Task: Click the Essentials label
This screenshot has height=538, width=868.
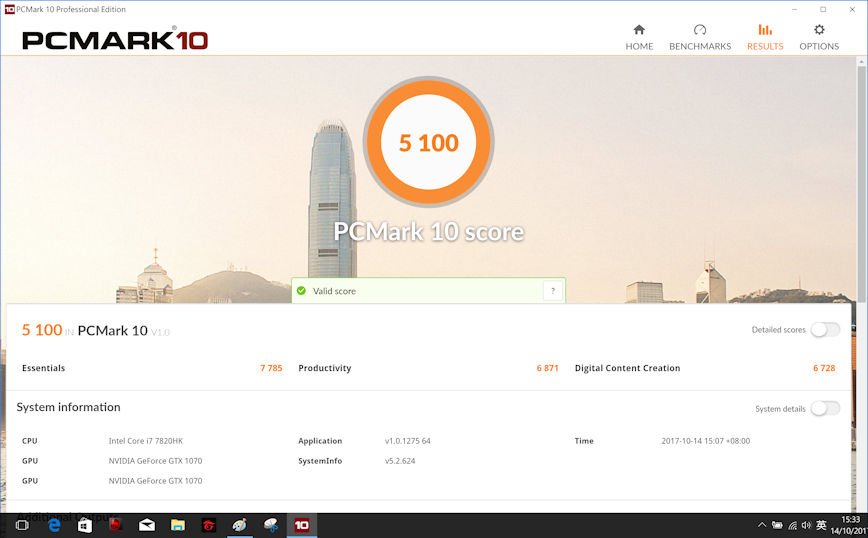Action: pyautogui.click(x=43, y=368)
